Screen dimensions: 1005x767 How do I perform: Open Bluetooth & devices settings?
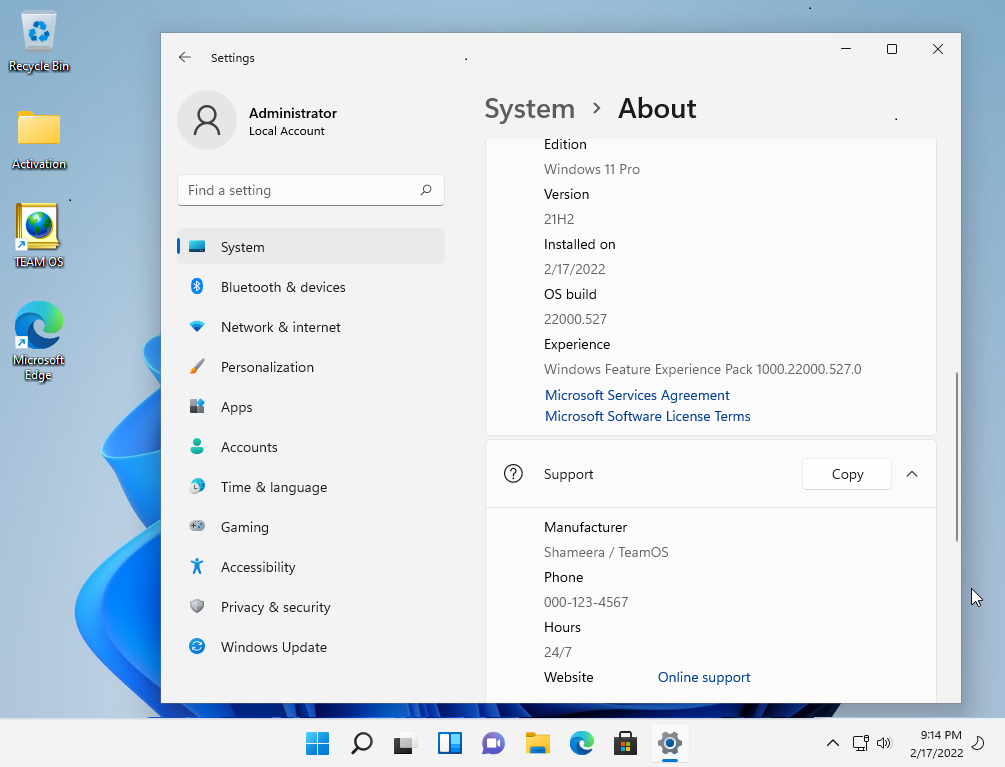(310, 287)
